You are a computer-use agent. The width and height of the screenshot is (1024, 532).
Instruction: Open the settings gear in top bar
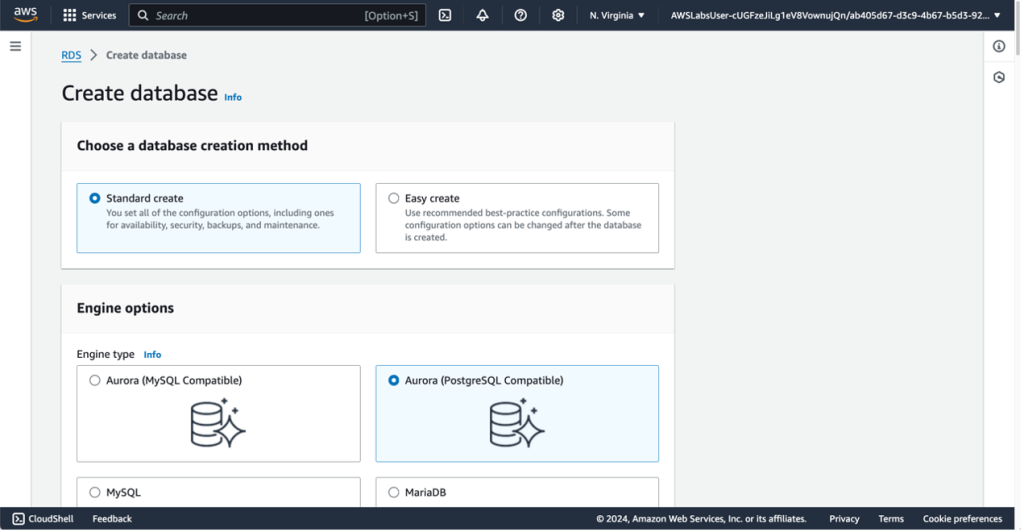click(558, 15)
